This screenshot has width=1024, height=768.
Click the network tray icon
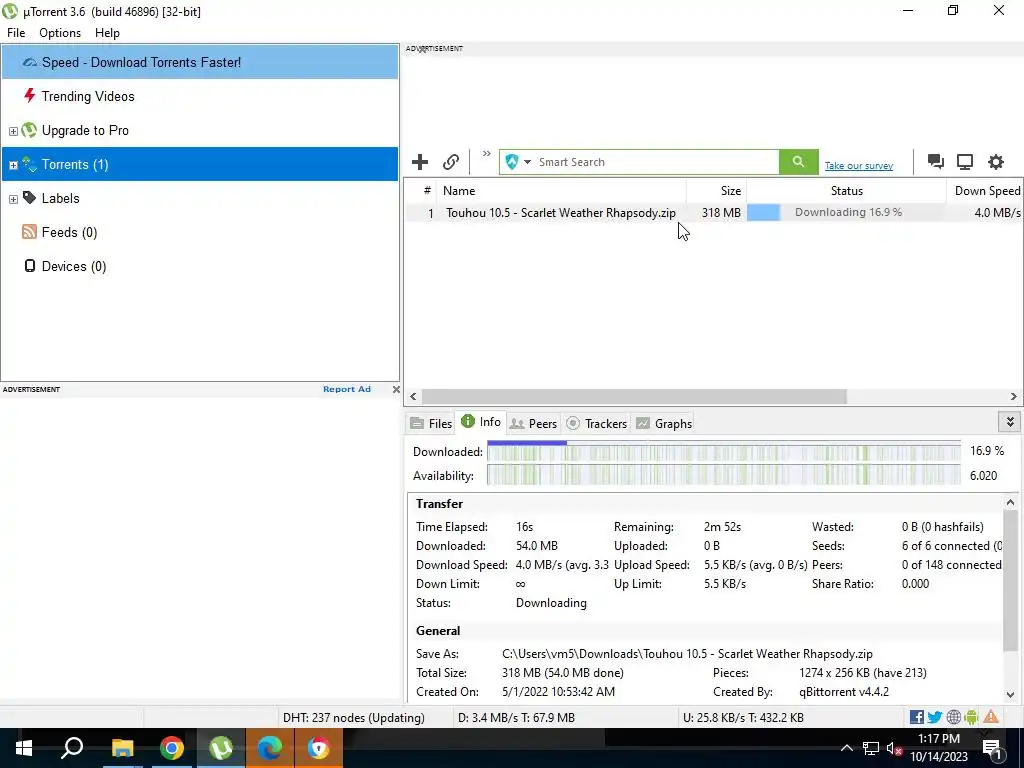[x=871, y=748]
